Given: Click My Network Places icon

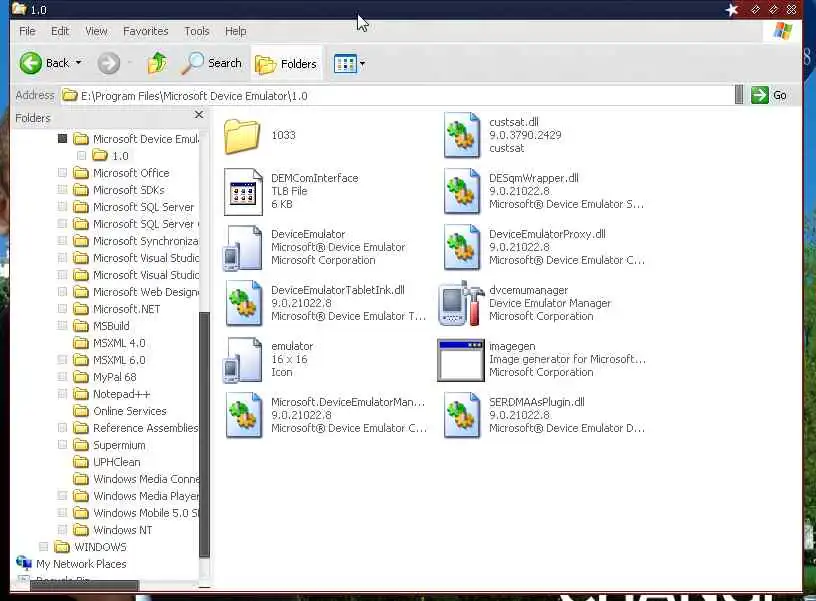Looking at the screenshot, I should [24, 563].
